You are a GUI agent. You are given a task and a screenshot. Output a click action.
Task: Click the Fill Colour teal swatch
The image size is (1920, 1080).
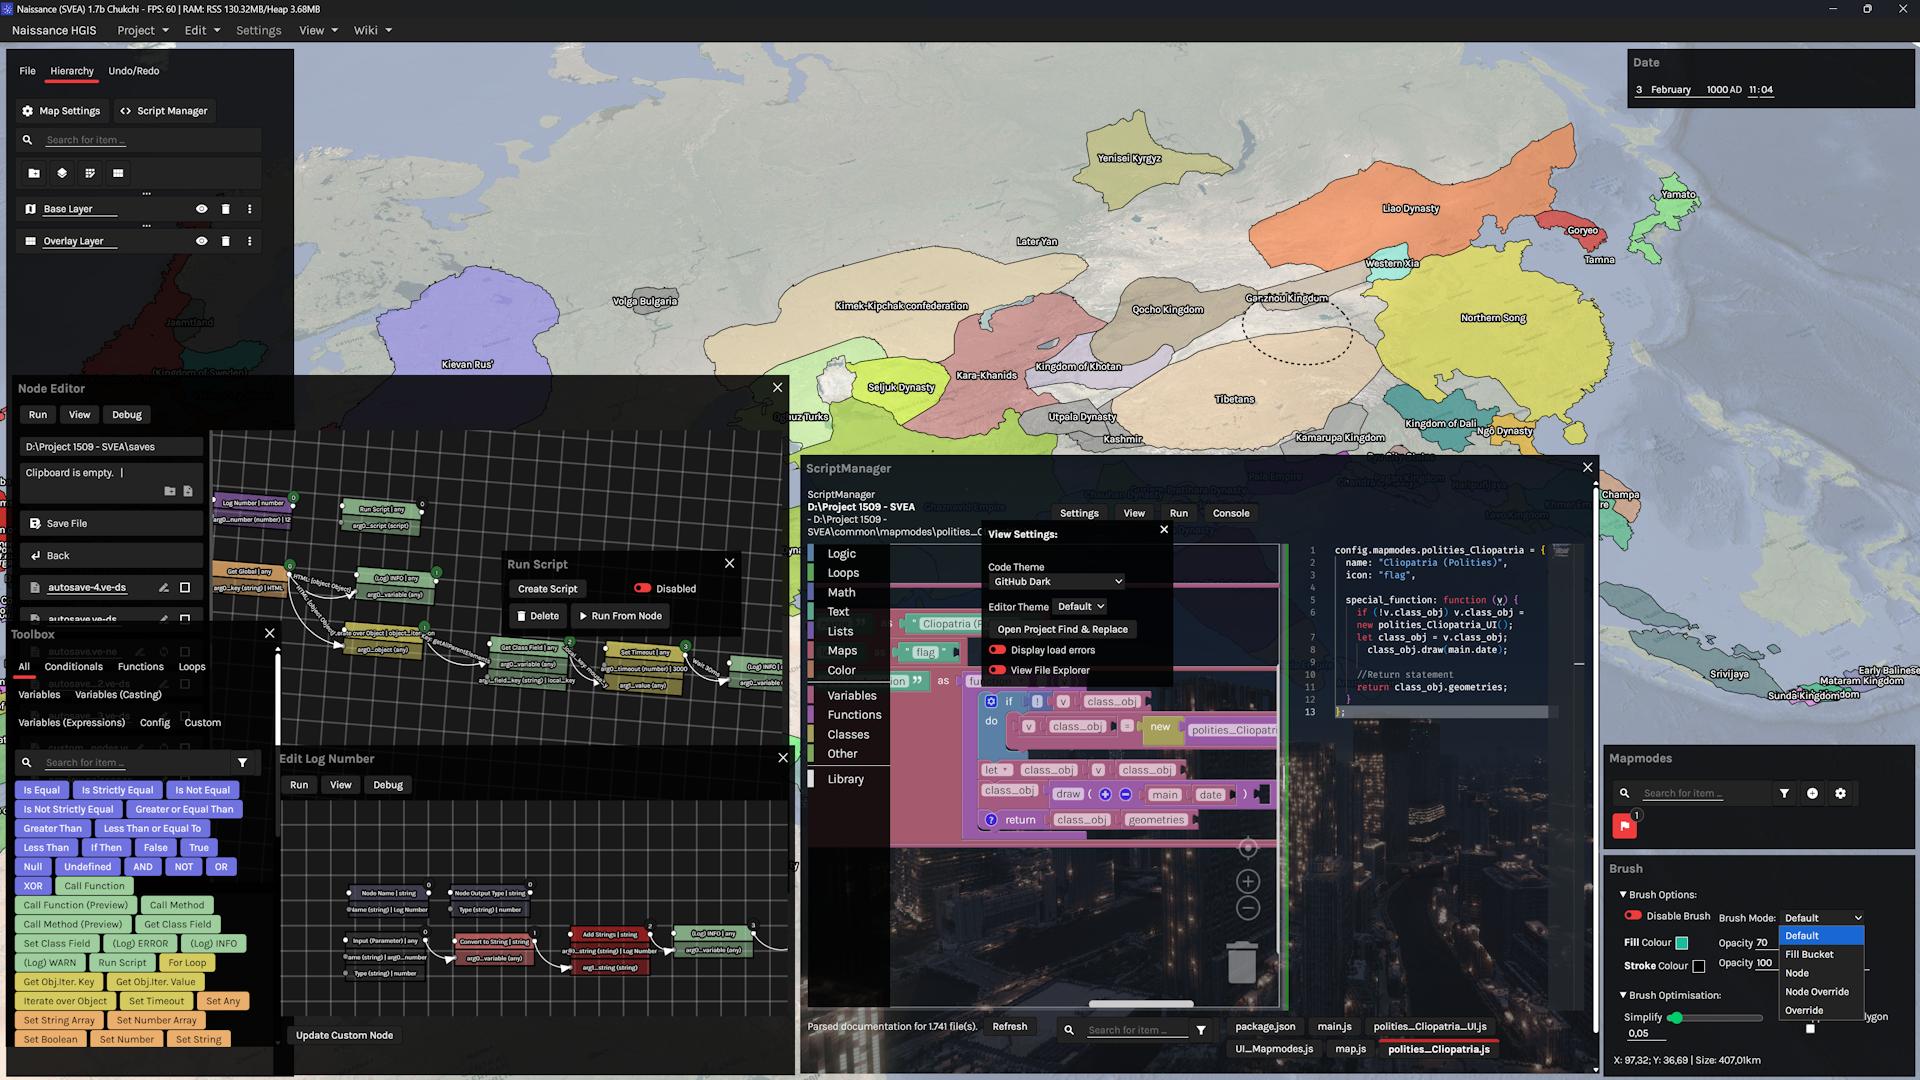(1682, 943)
